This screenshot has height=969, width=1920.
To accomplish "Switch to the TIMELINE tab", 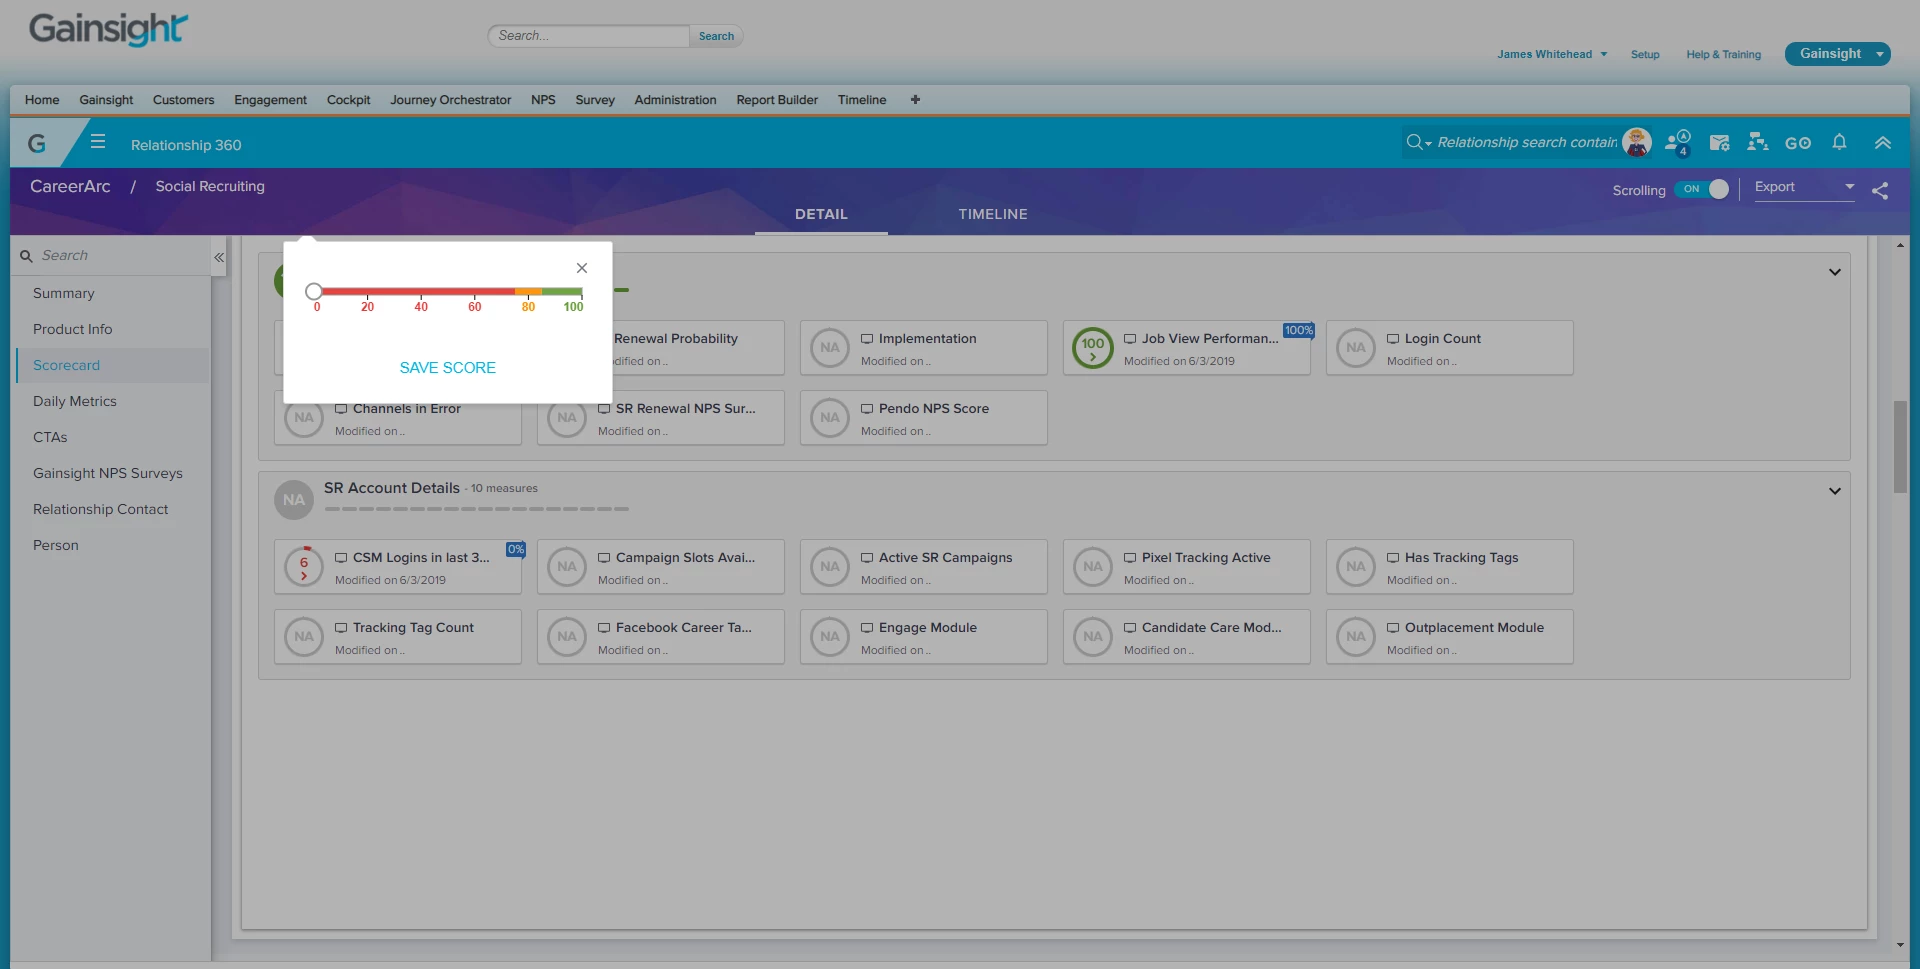I will 993,214.
